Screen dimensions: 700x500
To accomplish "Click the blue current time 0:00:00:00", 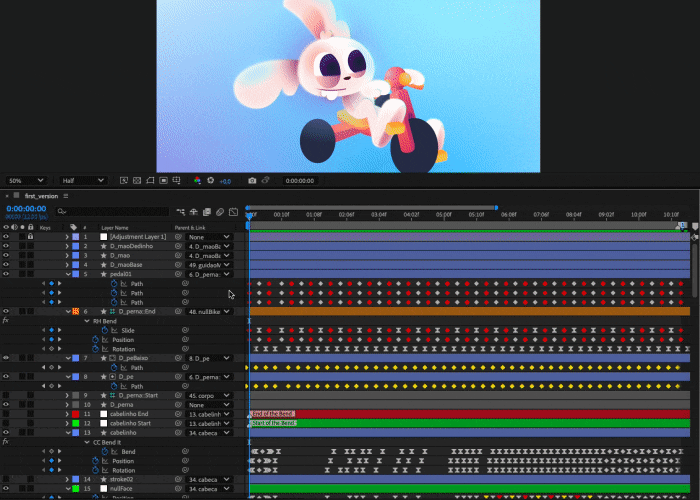I will tap(26, 208).
